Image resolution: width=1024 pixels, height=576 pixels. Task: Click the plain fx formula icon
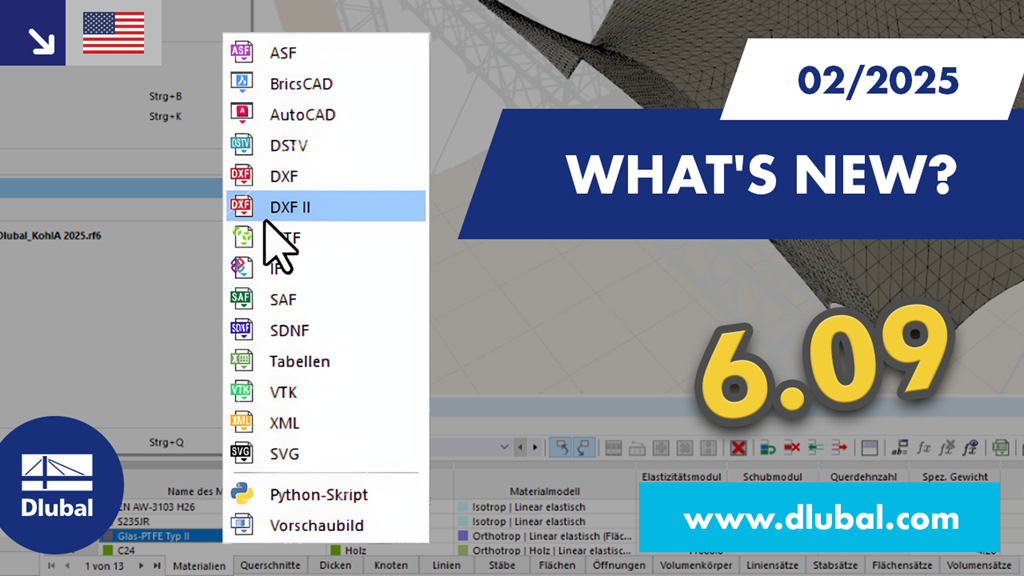point(923,447)
